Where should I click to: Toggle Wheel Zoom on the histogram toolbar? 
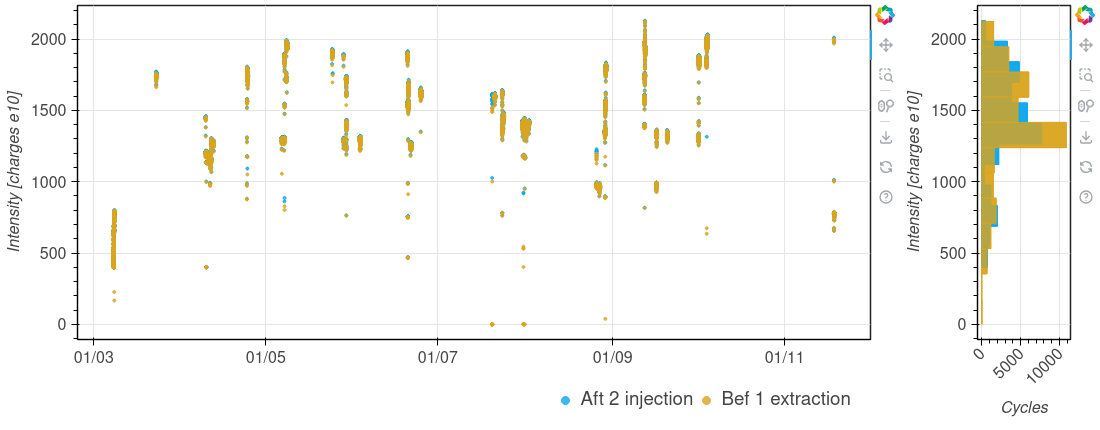[x=1085, y=106]
